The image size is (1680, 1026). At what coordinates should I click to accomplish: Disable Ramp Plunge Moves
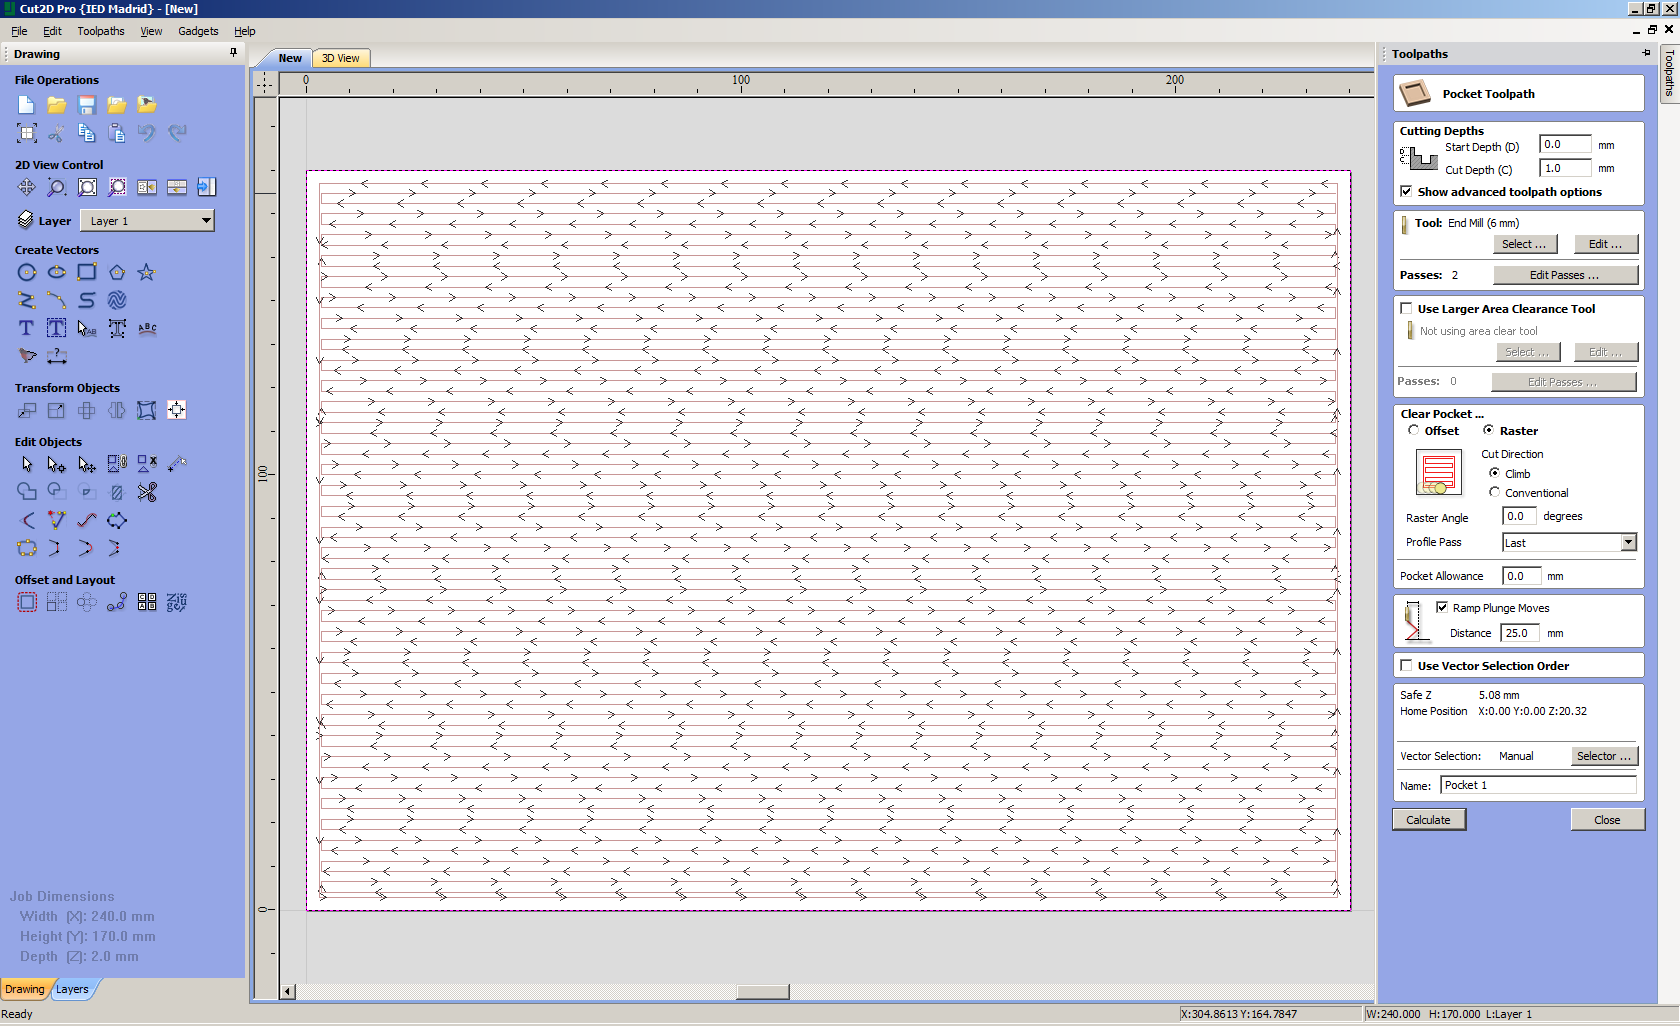(x=1442, y=607)
